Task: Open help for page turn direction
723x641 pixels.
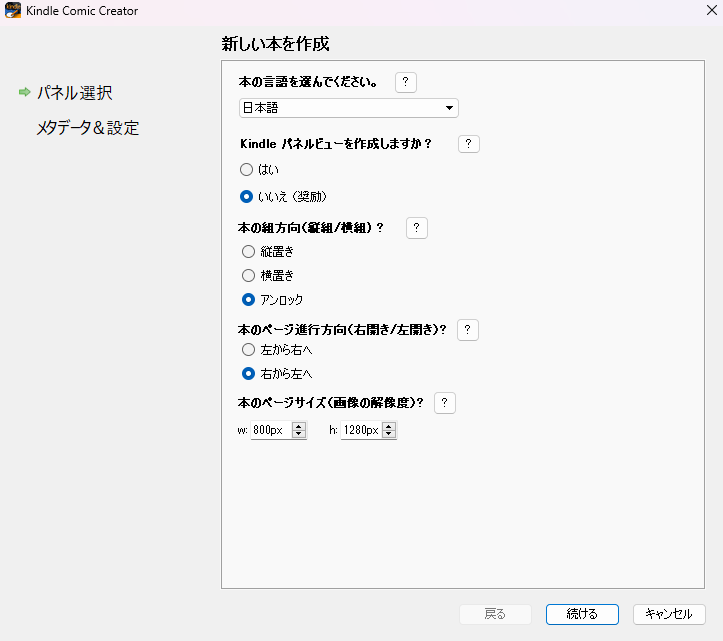Action: pos(467,330)
